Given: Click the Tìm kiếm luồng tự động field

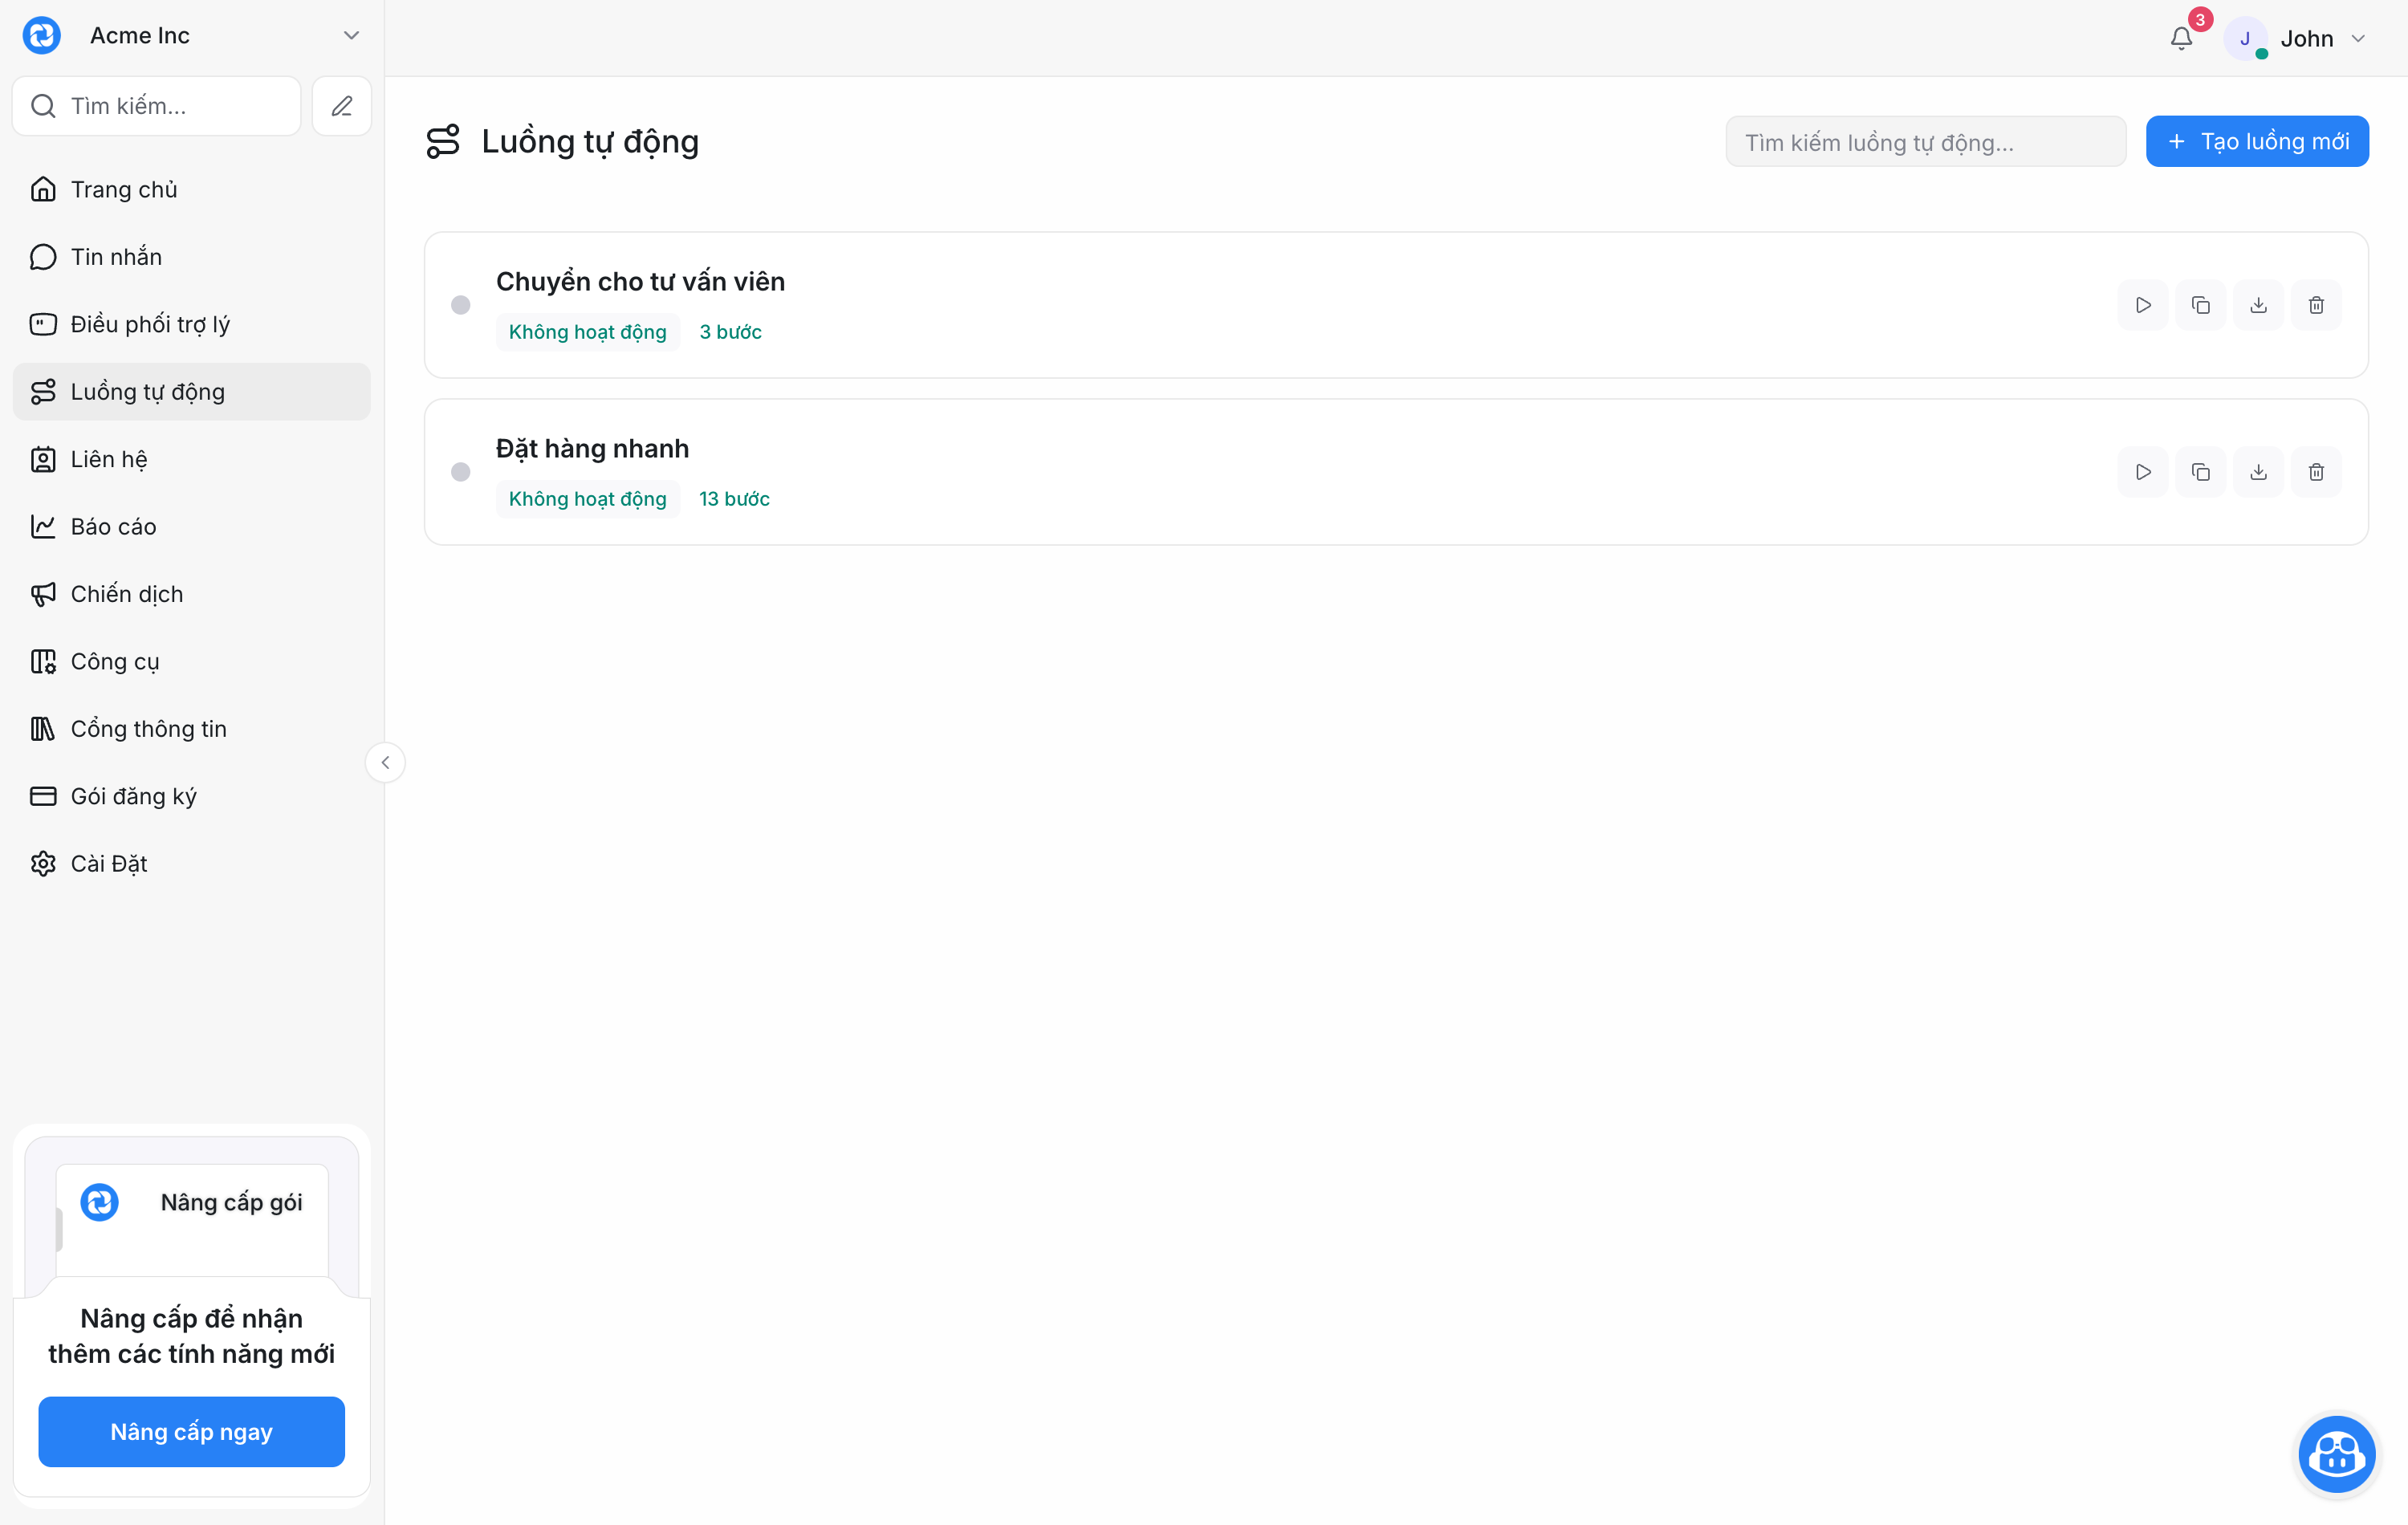Looking at the screenshot, I should (x=1925, y=142).
